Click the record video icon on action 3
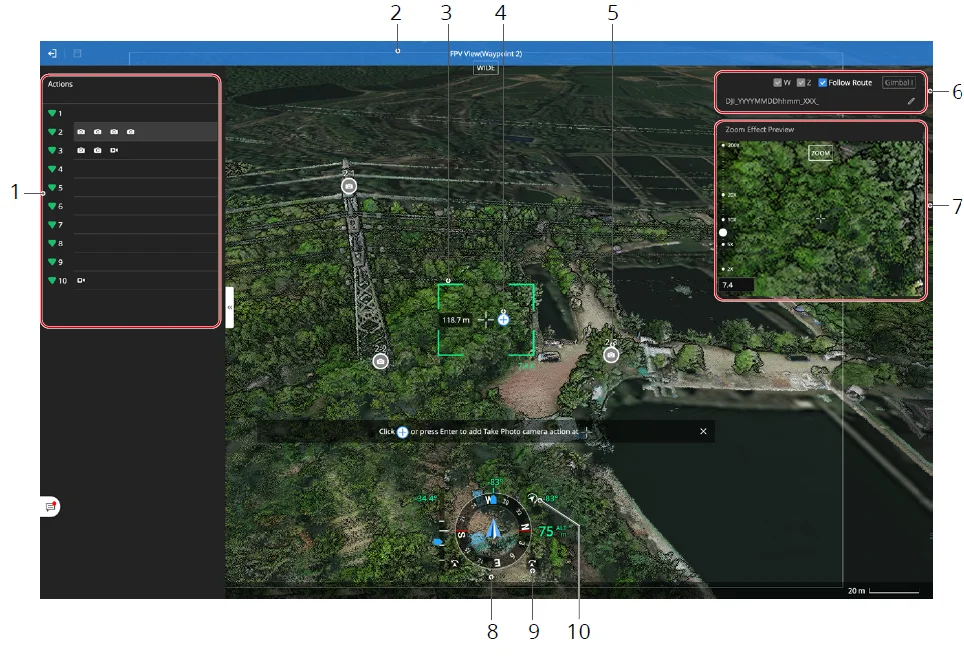Image resolution: width=964 pixels, height=661 pixels. (113, 149)
